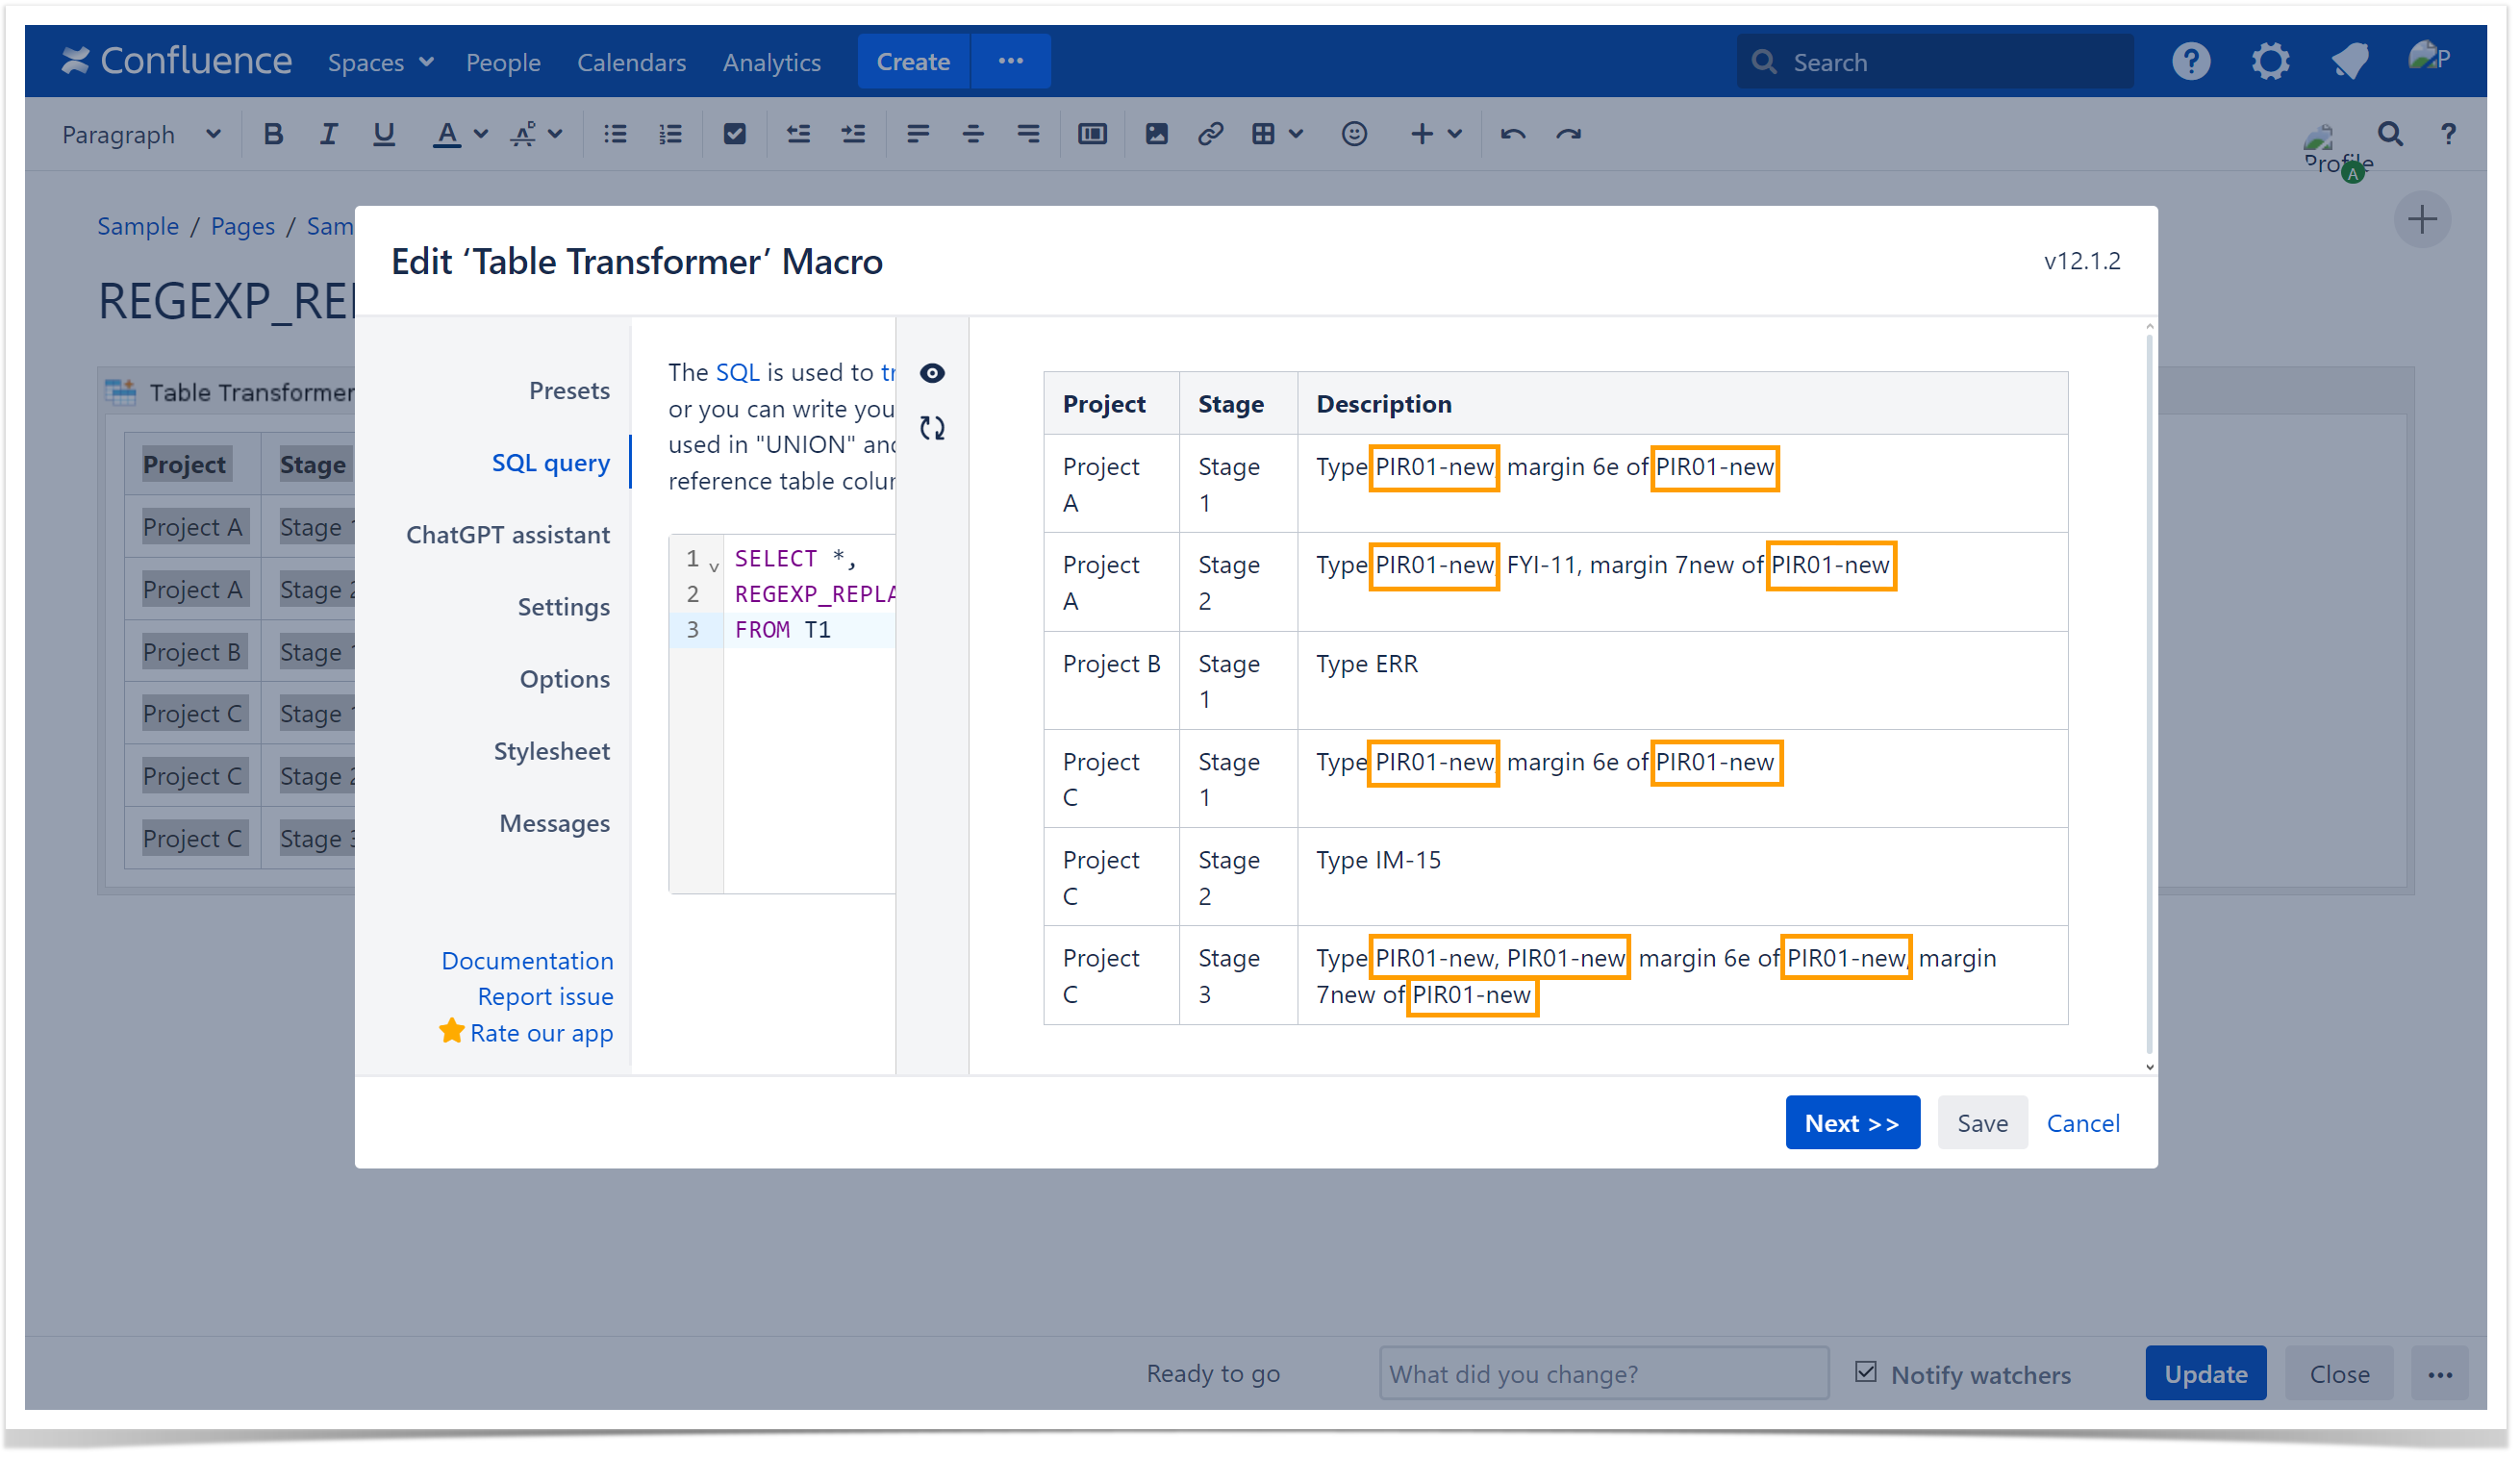Screen dimensions: 2520x1457
Task: Click the Italic formatting icon
Action: (328, 134)
